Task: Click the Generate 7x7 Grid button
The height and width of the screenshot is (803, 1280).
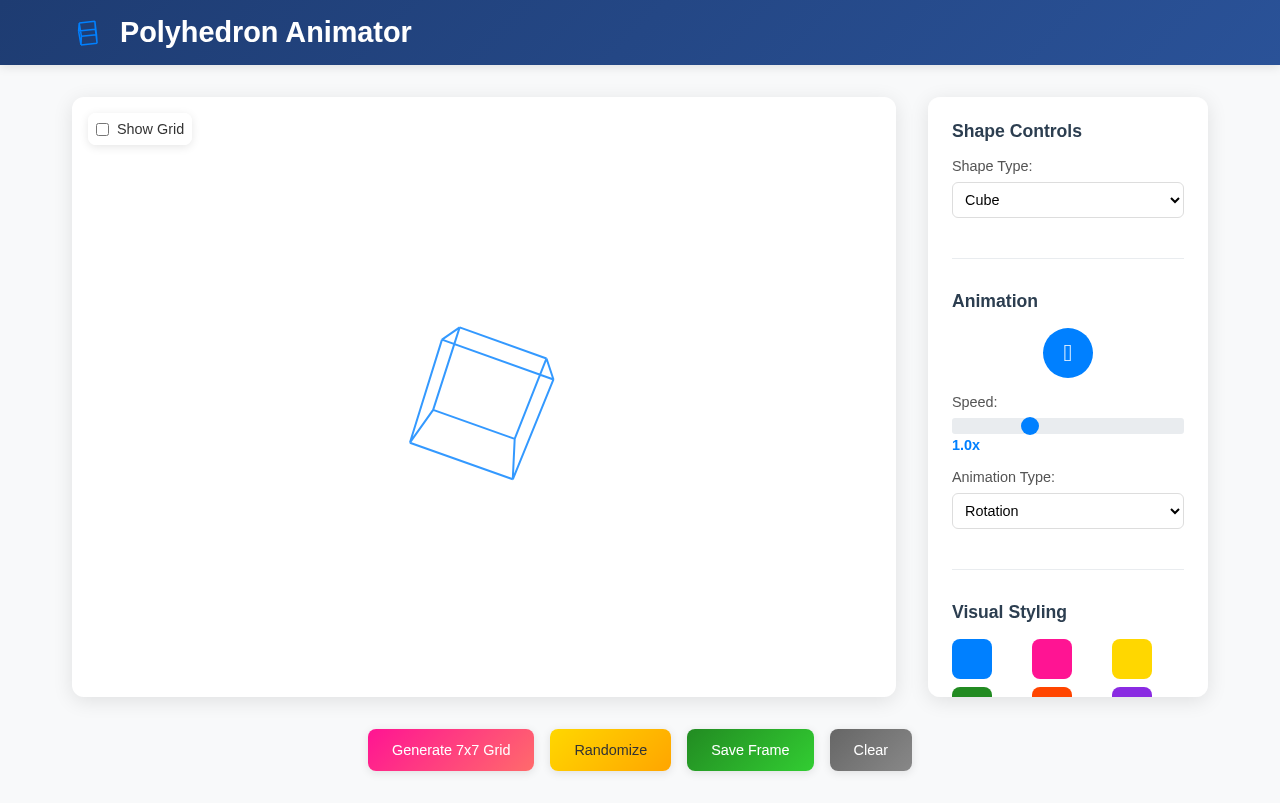Action: coord(450,749)
